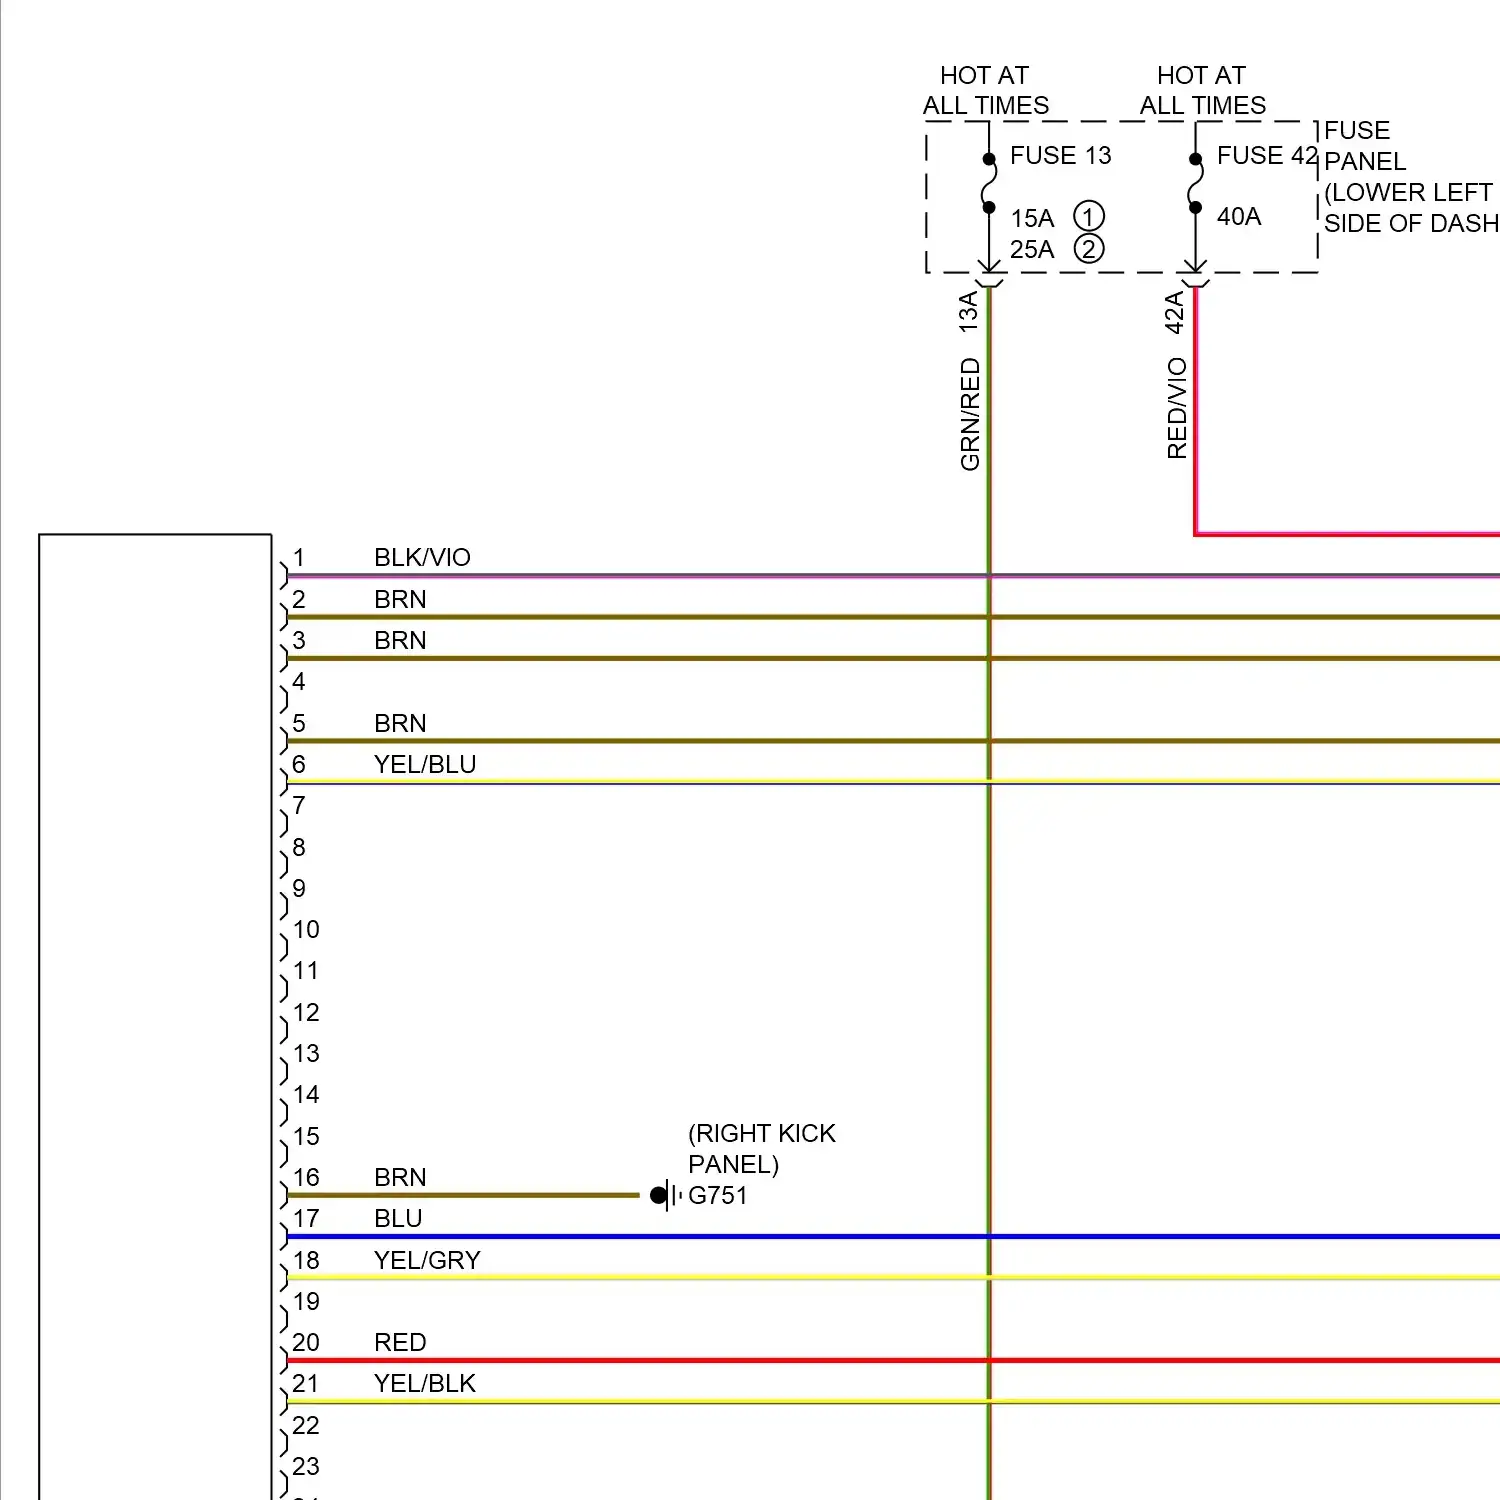Select the 15A rating text
Viewport: 1500px width, 1500px height.
click(1032, 218)
